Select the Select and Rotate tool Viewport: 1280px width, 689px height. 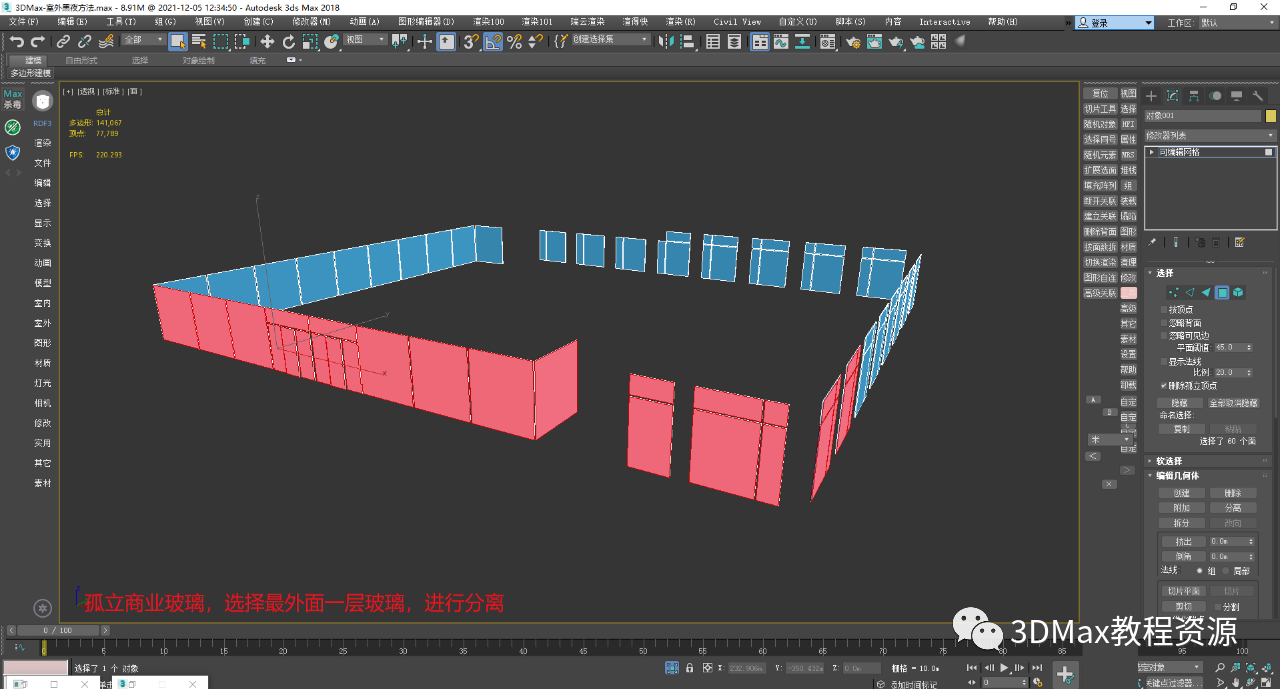[x=289, y=42]
